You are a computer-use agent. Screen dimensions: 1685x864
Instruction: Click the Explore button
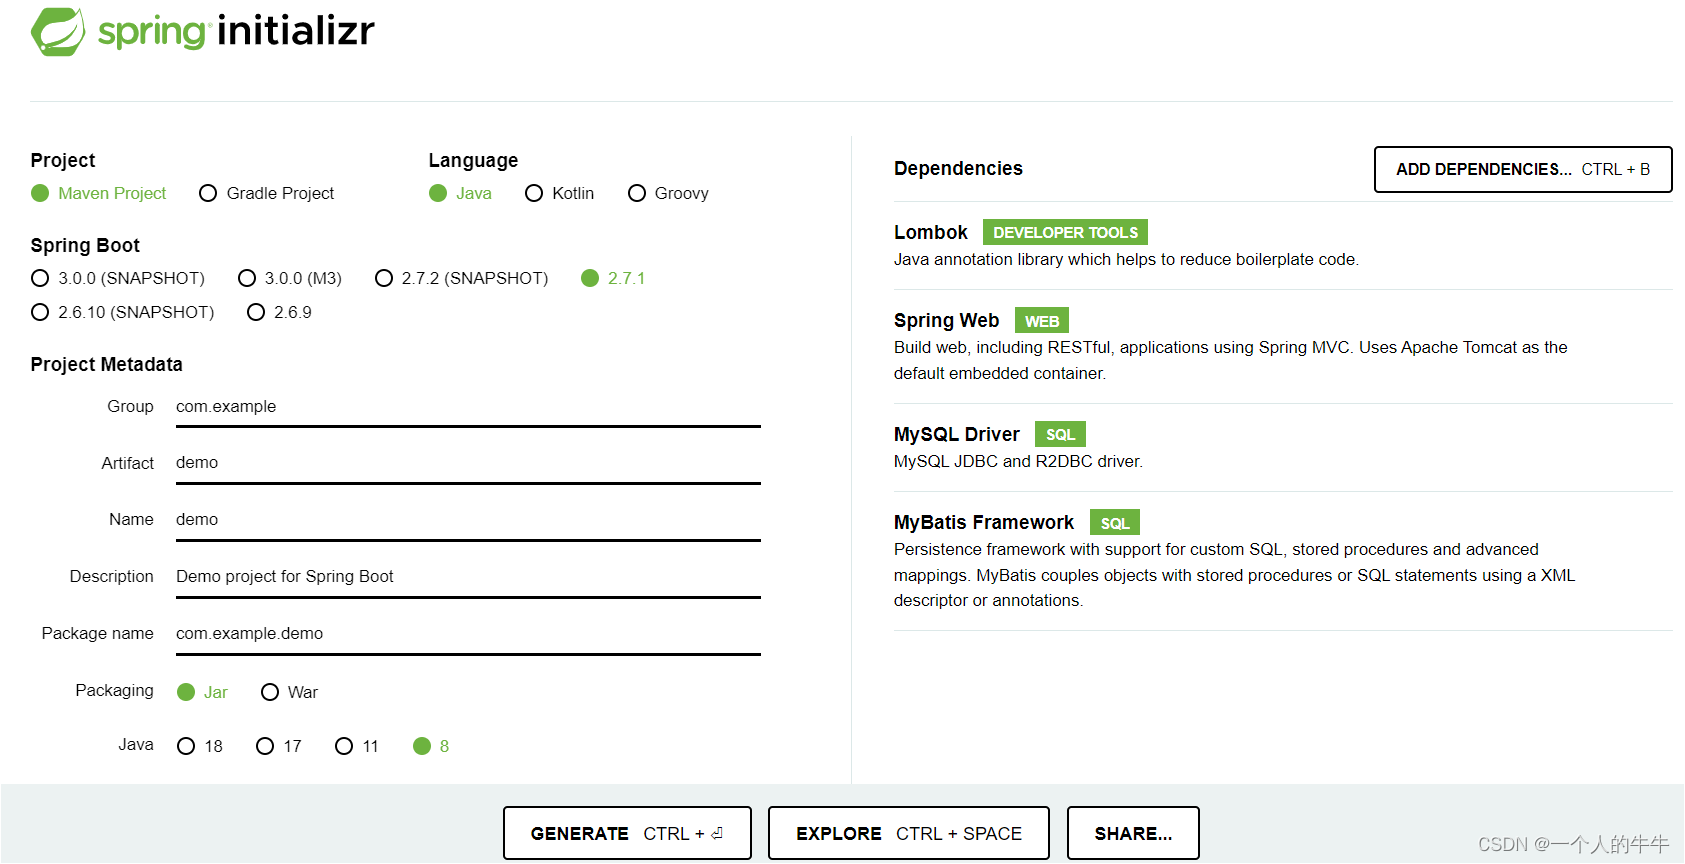coord(909,833)
